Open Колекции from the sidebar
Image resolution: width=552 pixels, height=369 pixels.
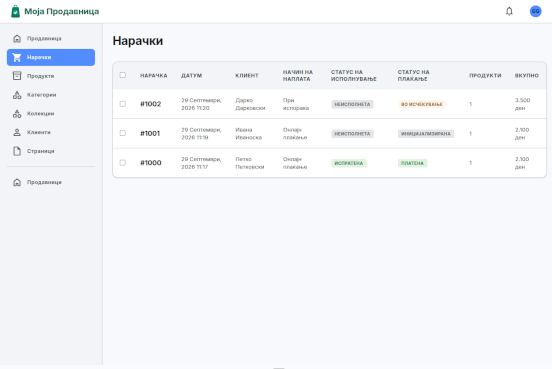[x=51, y=113]
